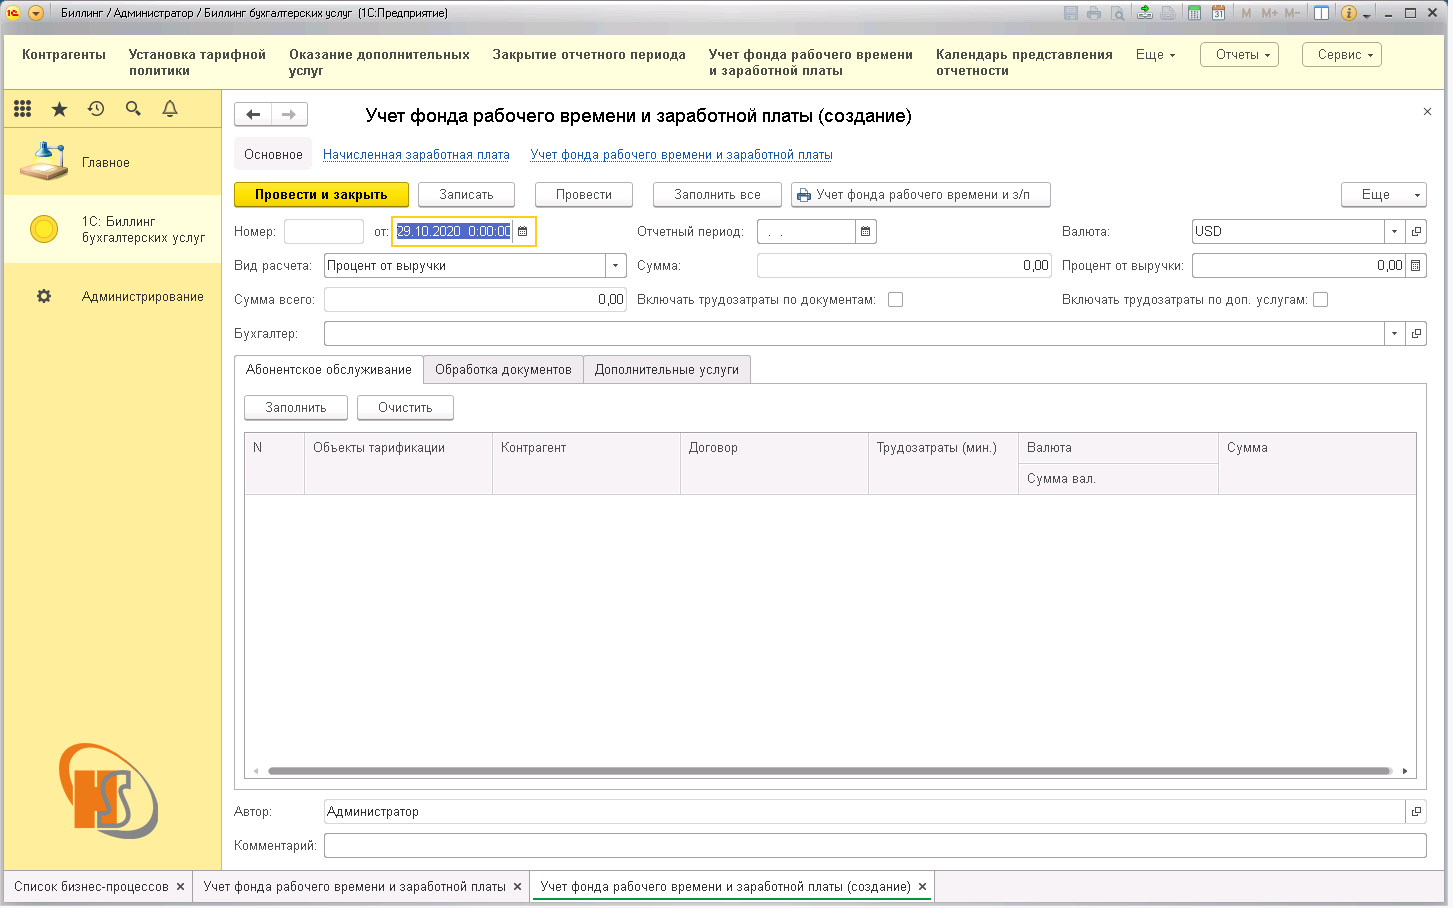This screenshot has width=1453, height=908.
Task: Open calculator for Процент от выручки field
Action: tap(1416, 266)
